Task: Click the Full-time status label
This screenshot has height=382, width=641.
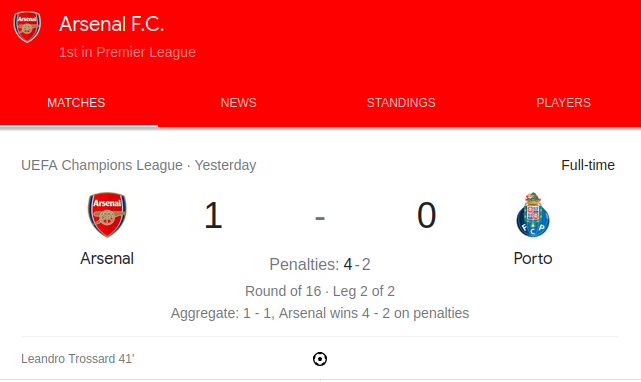Action: 588,165
